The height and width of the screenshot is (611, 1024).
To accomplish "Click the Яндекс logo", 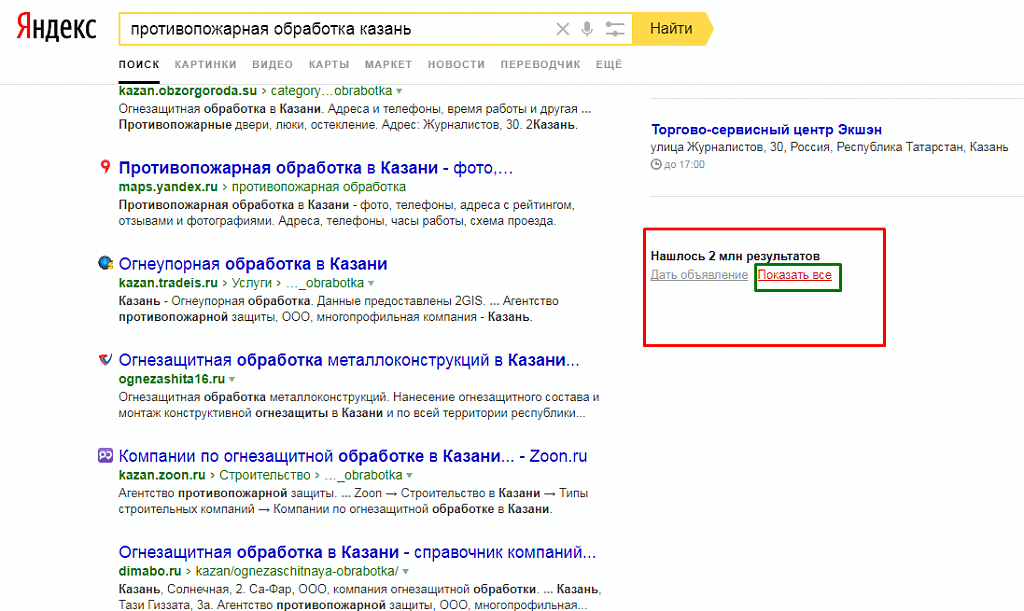I will pos(56,28).
